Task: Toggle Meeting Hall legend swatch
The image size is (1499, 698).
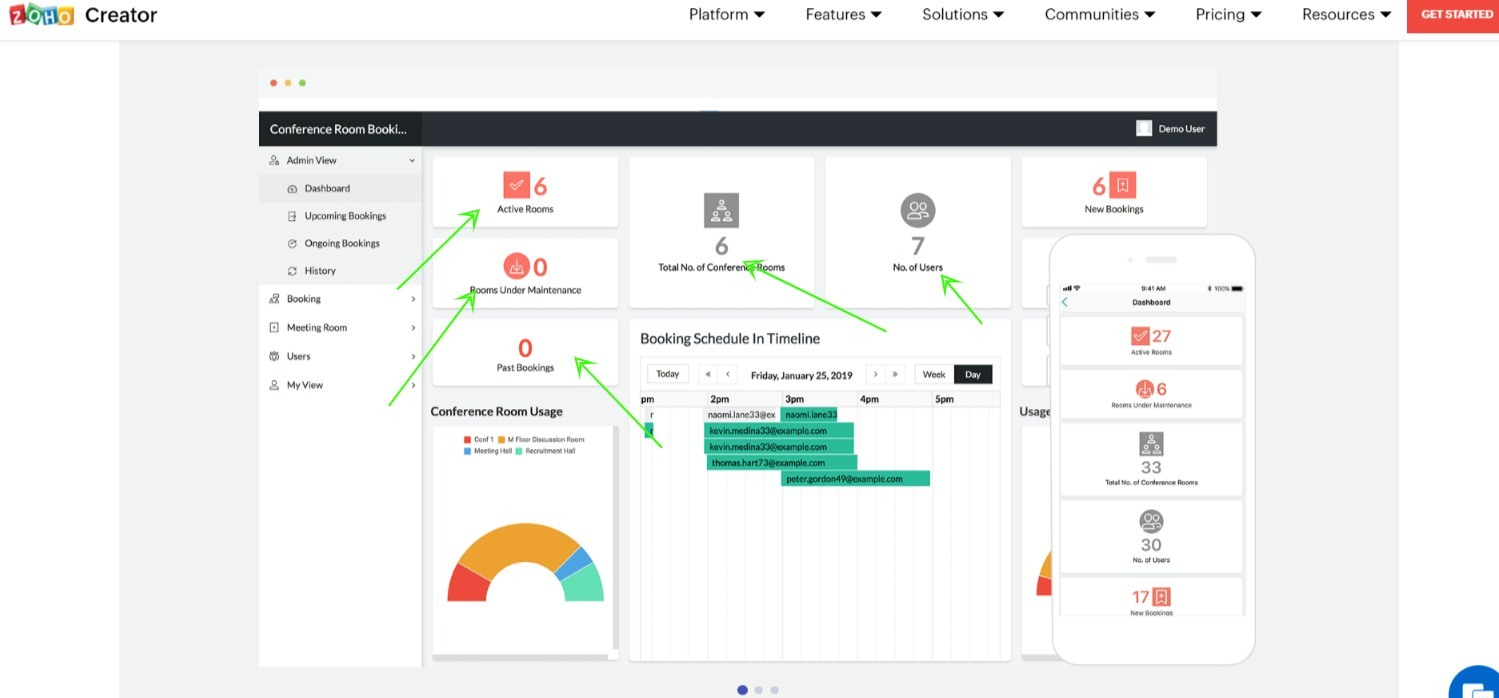Action: click(467, 451)
